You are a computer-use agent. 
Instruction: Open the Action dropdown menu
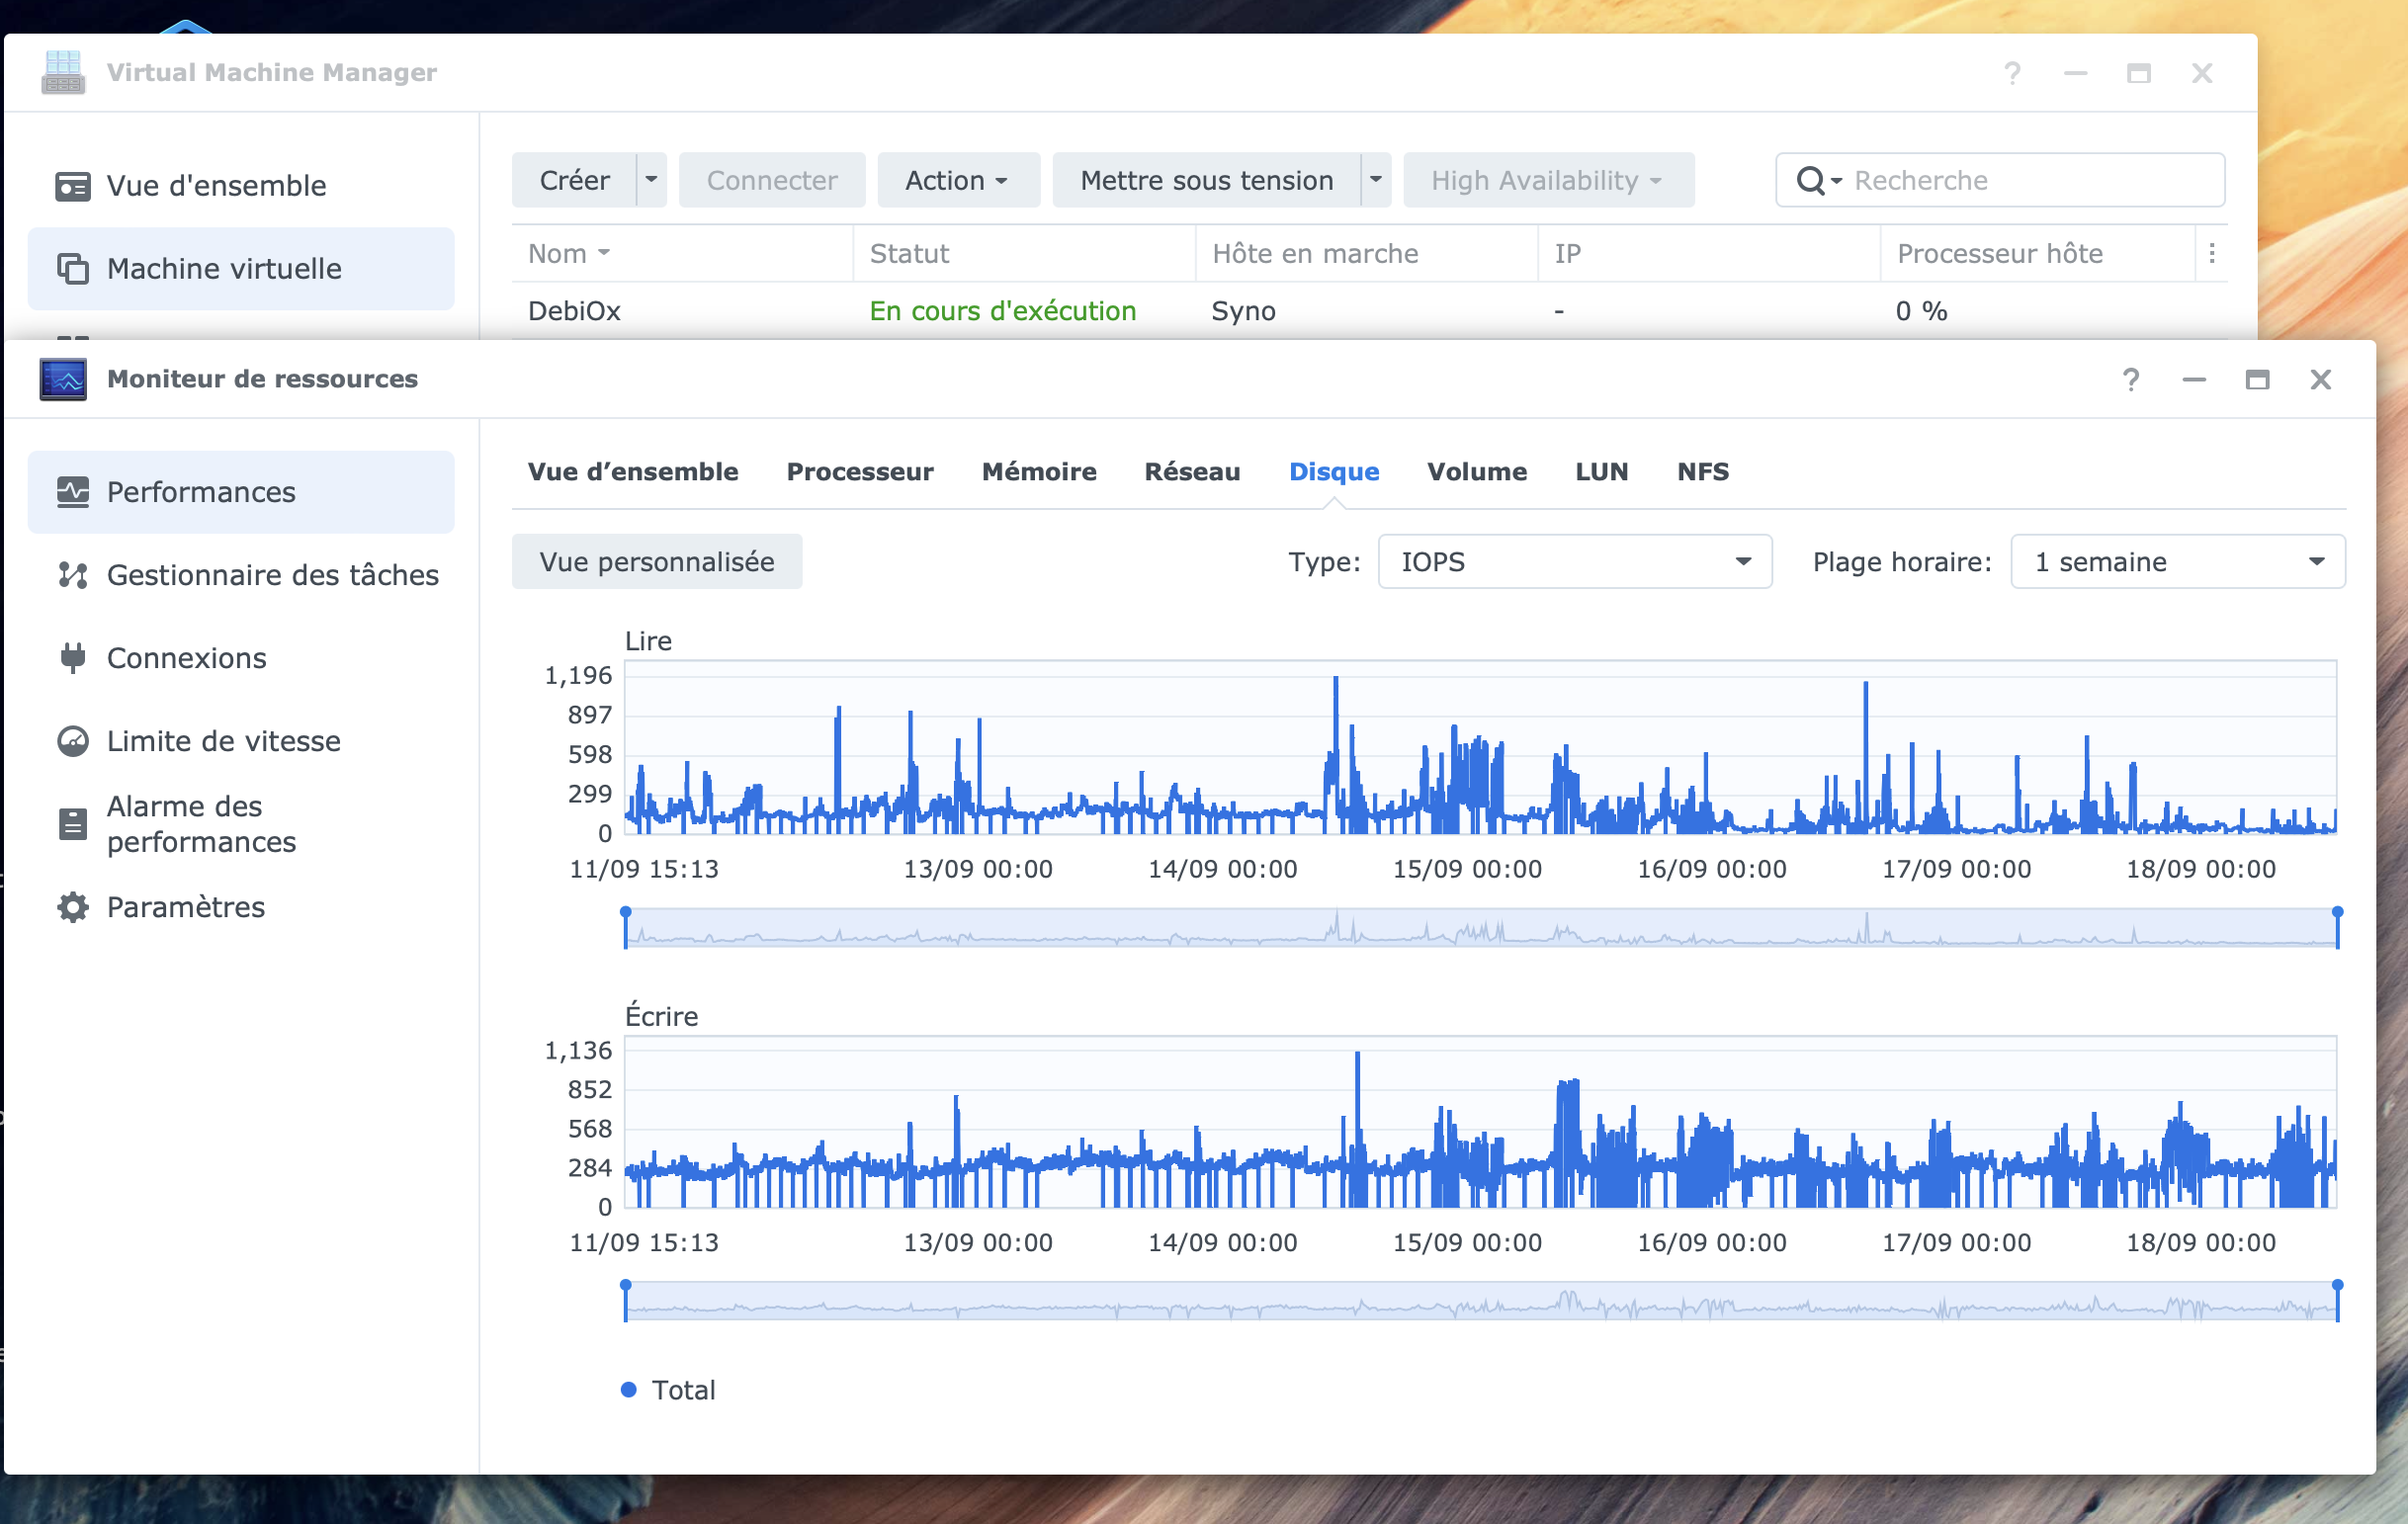tap(957, 180)
